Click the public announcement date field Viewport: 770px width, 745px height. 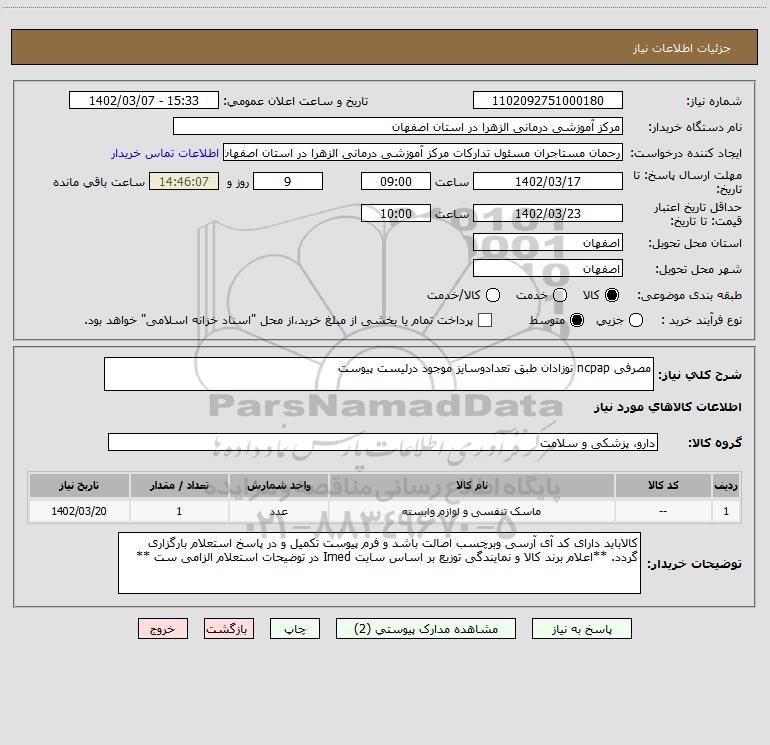click(x=144, y=101)
